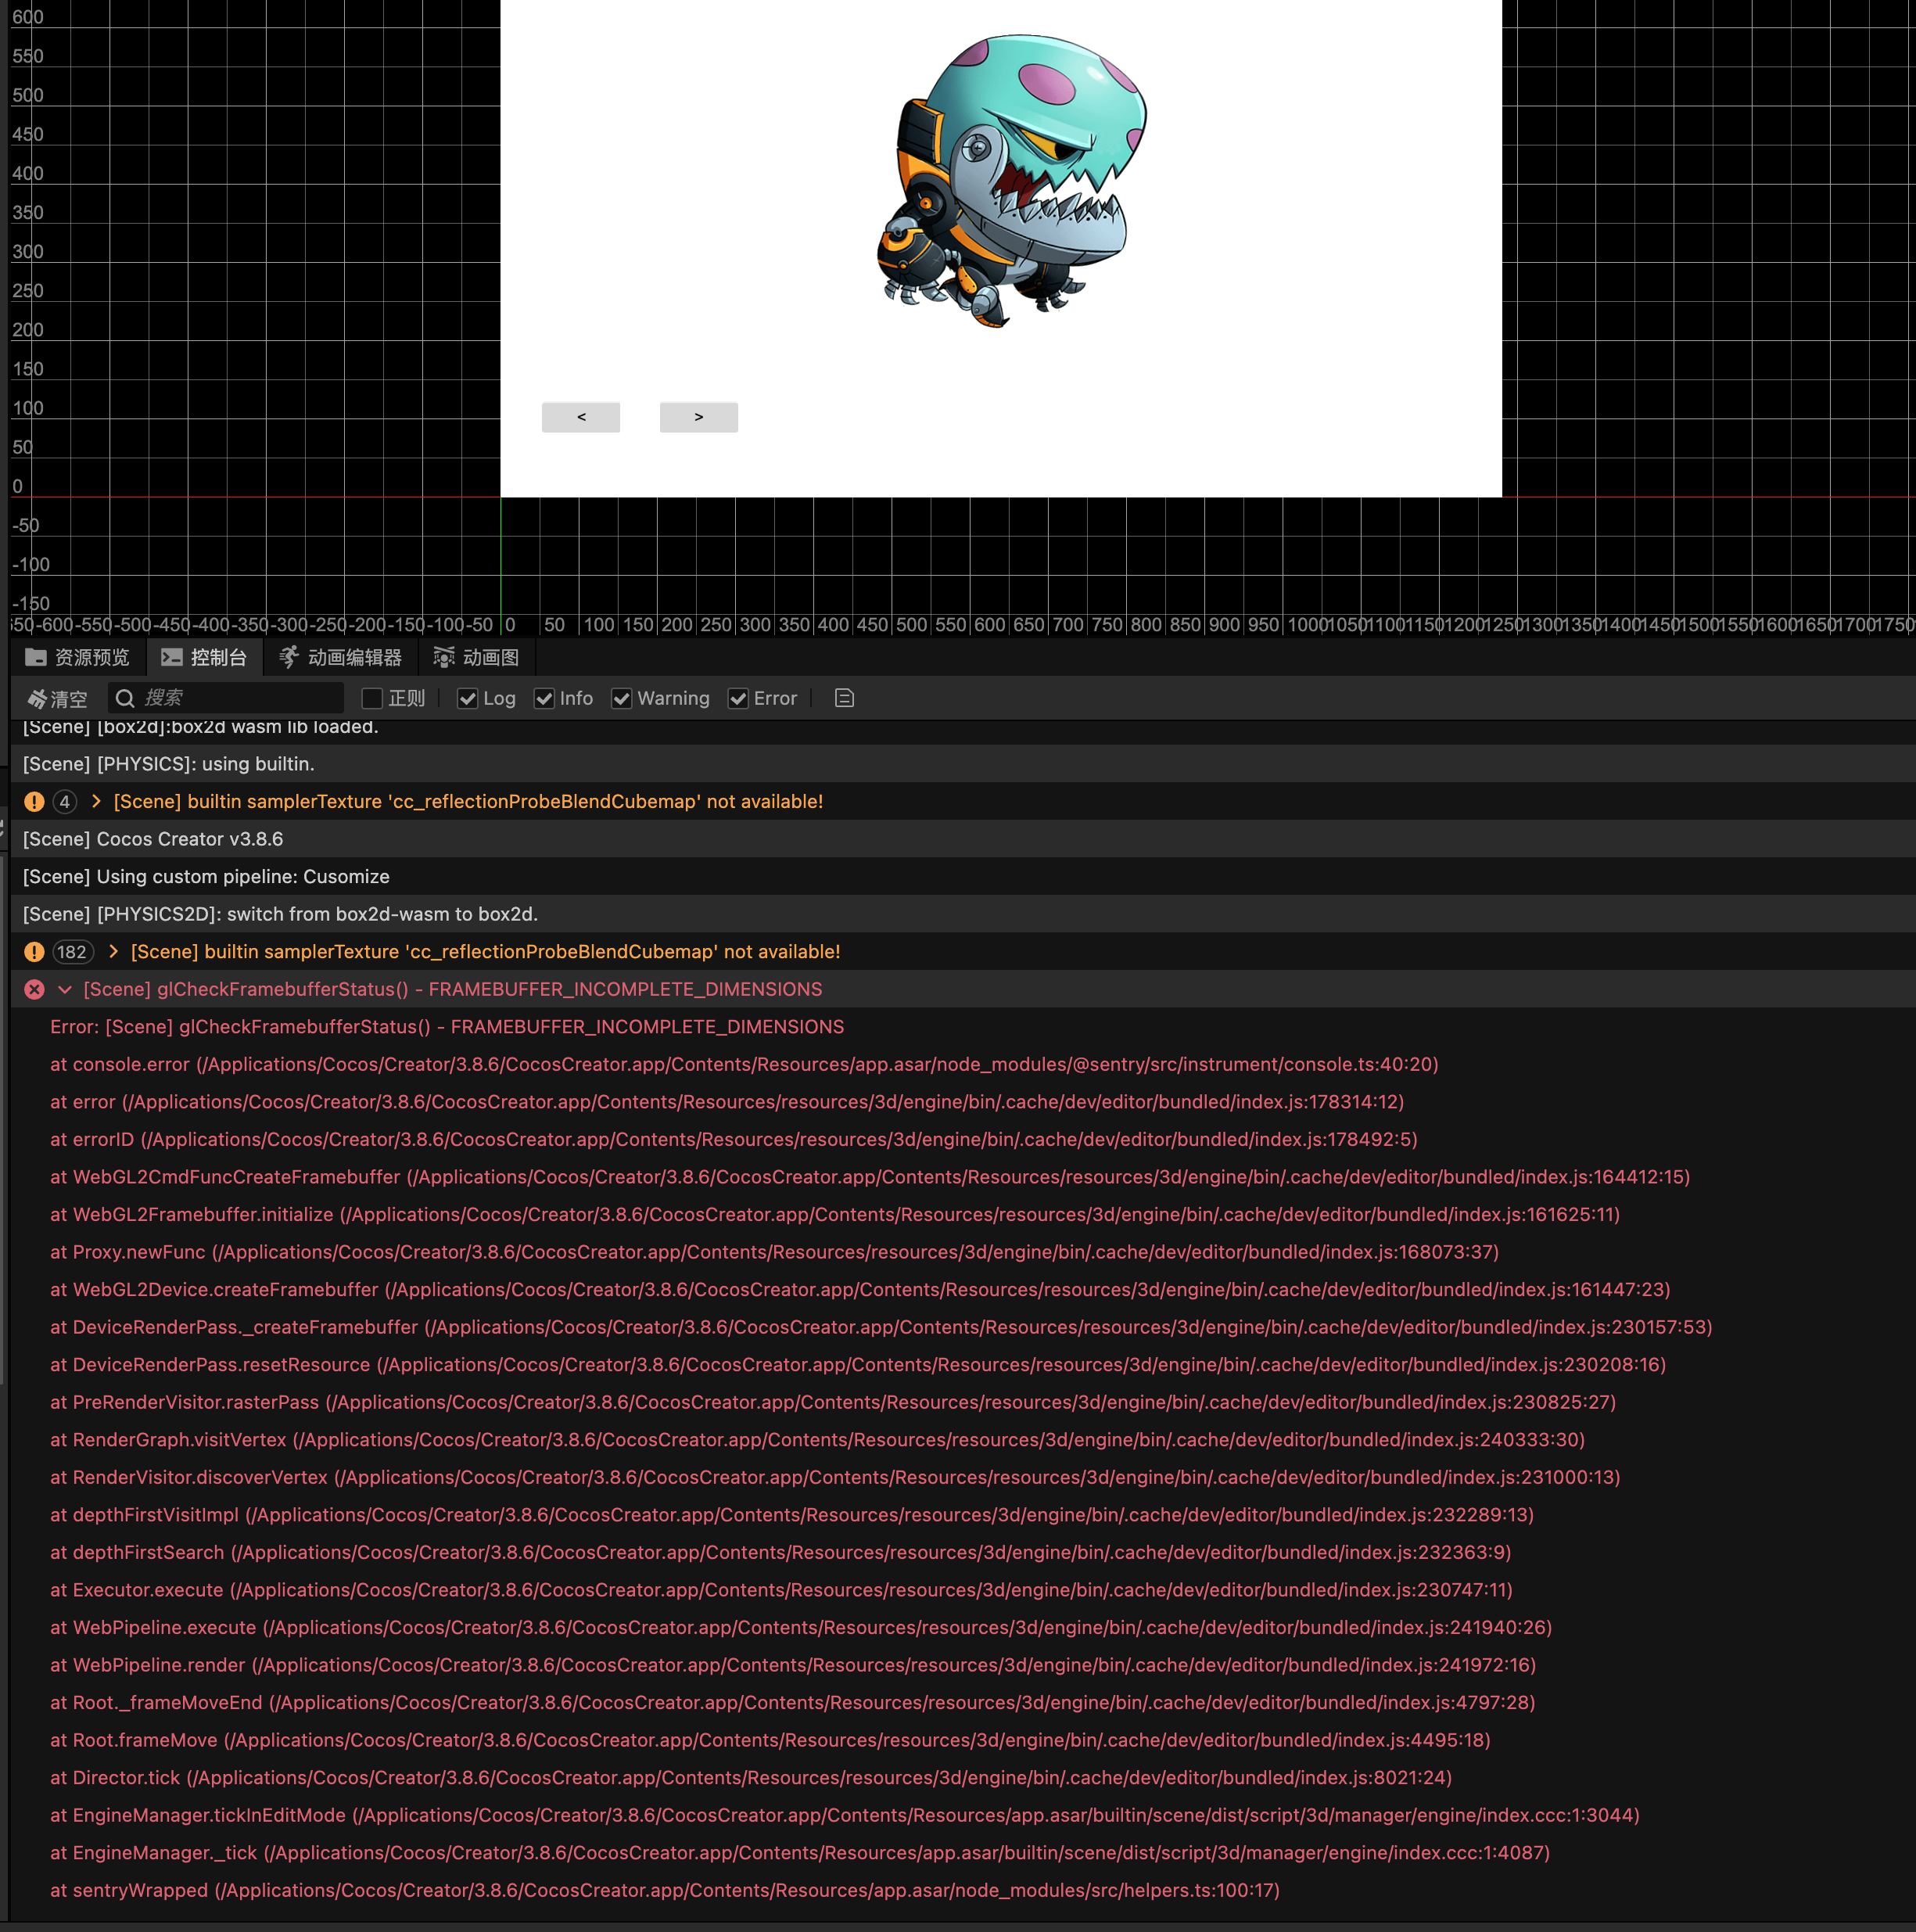
Task: Uncheck the Log filter checkbox
Action: click(x=467, y=698)
